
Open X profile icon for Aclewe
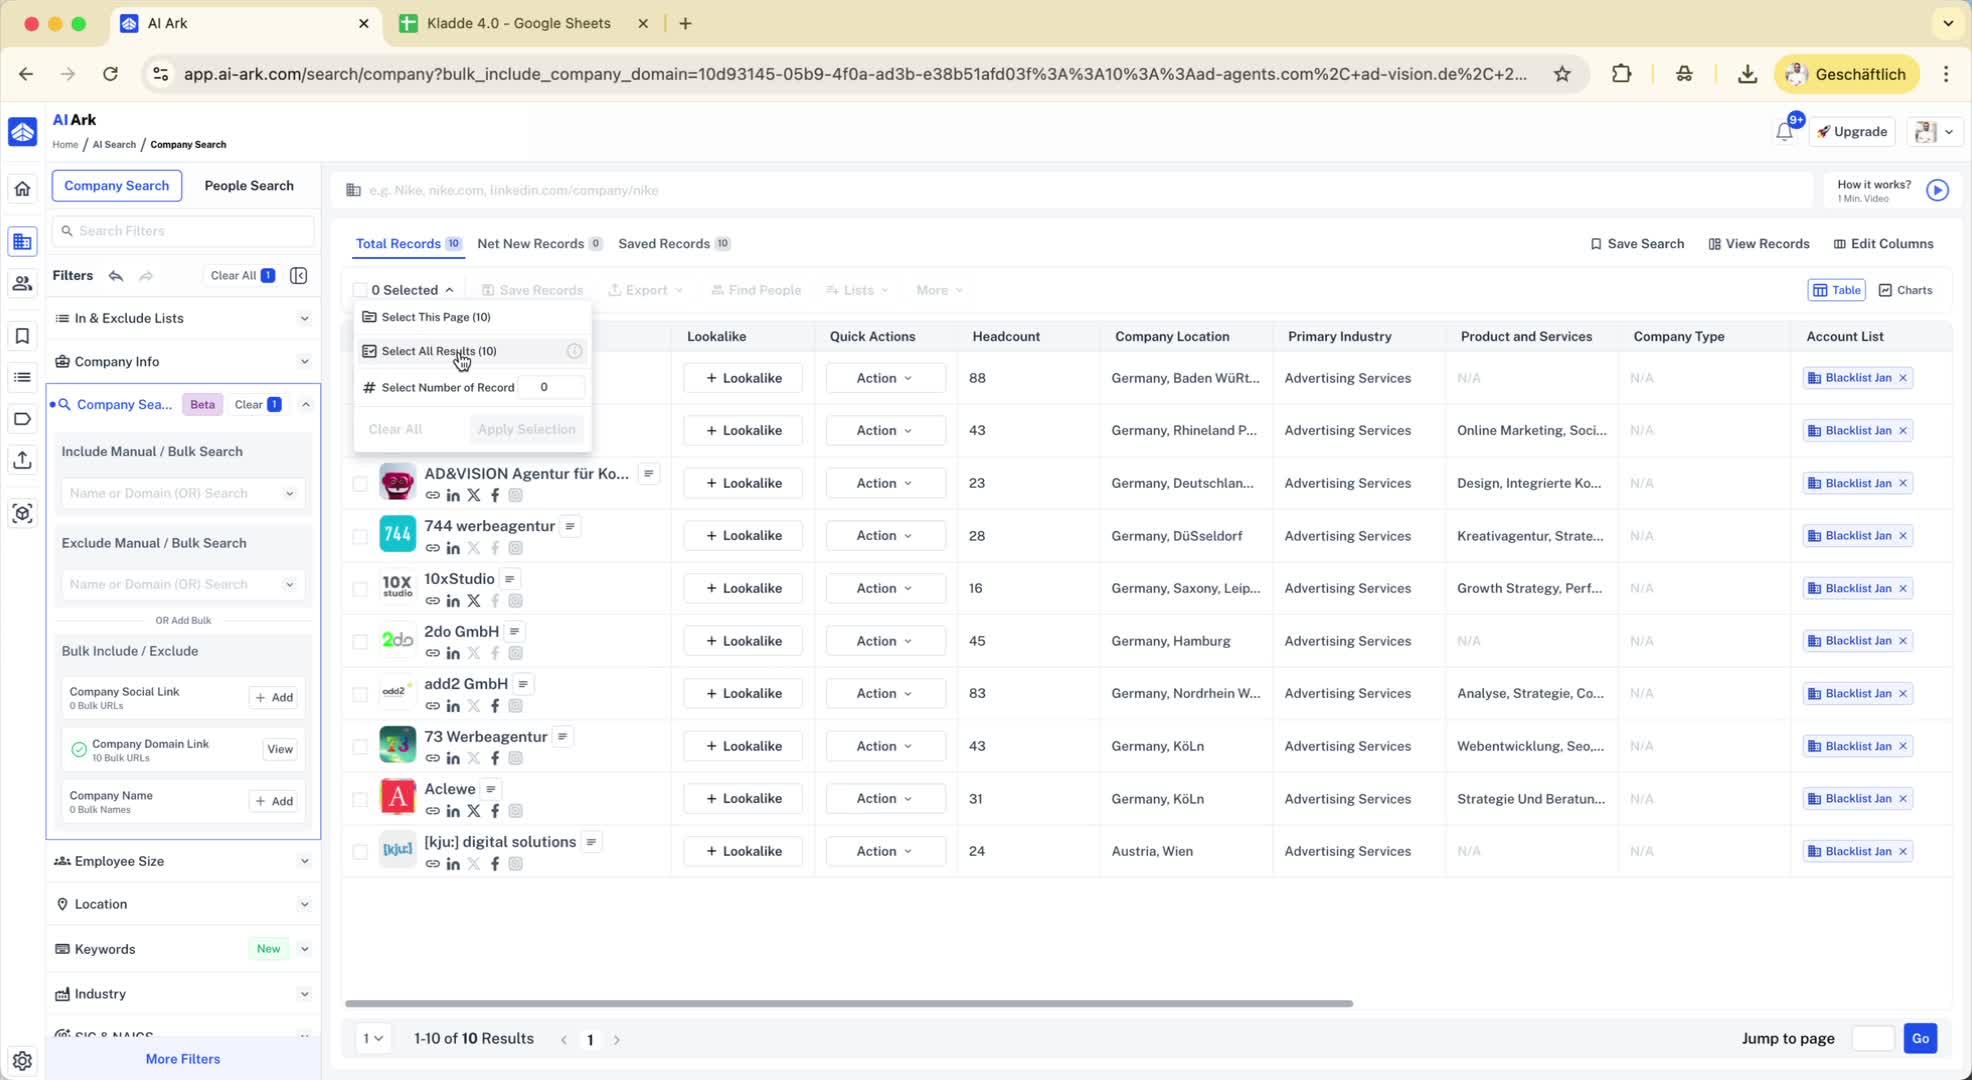[x=474, y=811]
